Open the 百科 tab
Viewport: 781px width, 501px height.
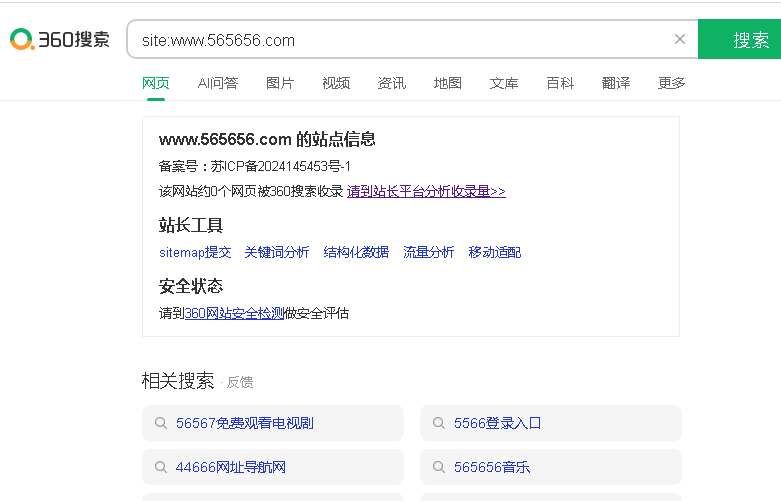[560, 83]
